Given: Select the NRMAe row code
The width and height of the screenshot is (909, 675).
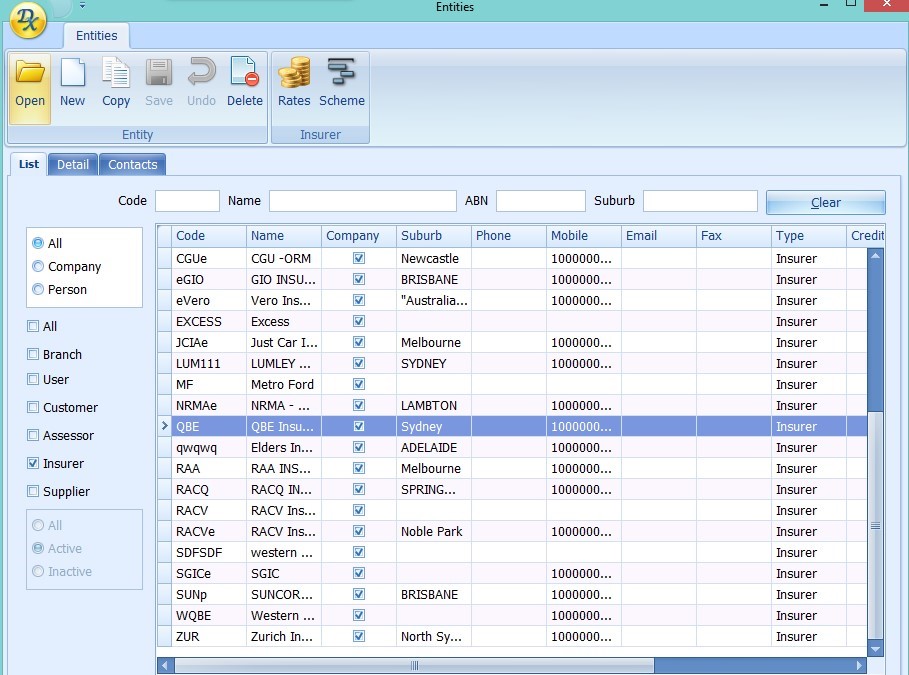Looking at the screenshot, I should coord(209,405).
